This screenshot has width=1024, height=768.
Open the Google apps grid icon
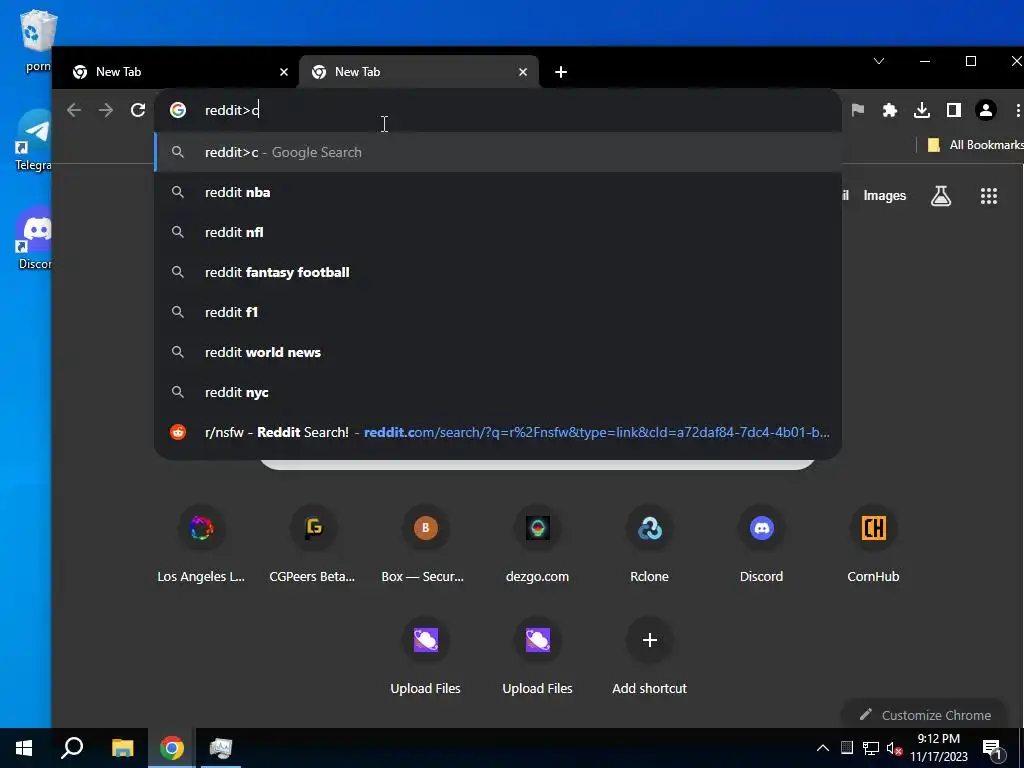click(989, 196)
